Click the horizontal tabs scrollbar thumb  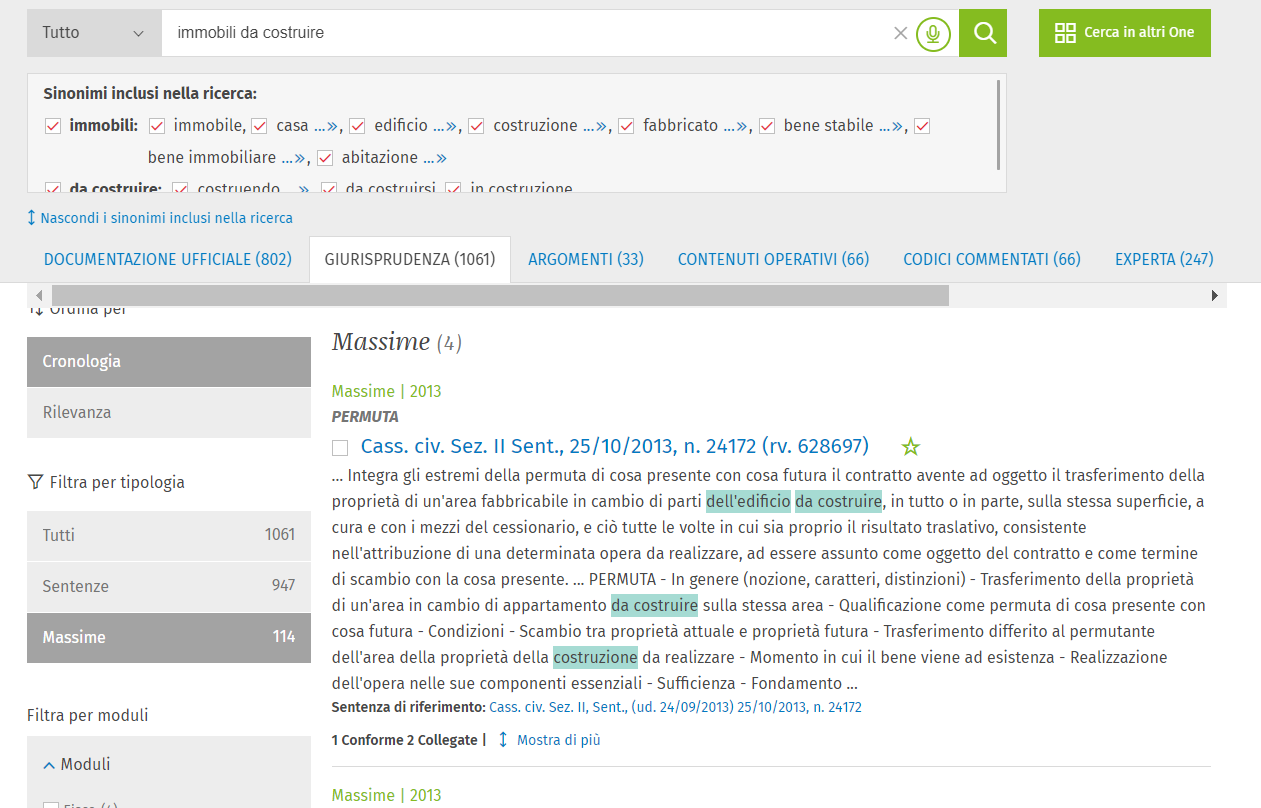click(x=500, y=296)
